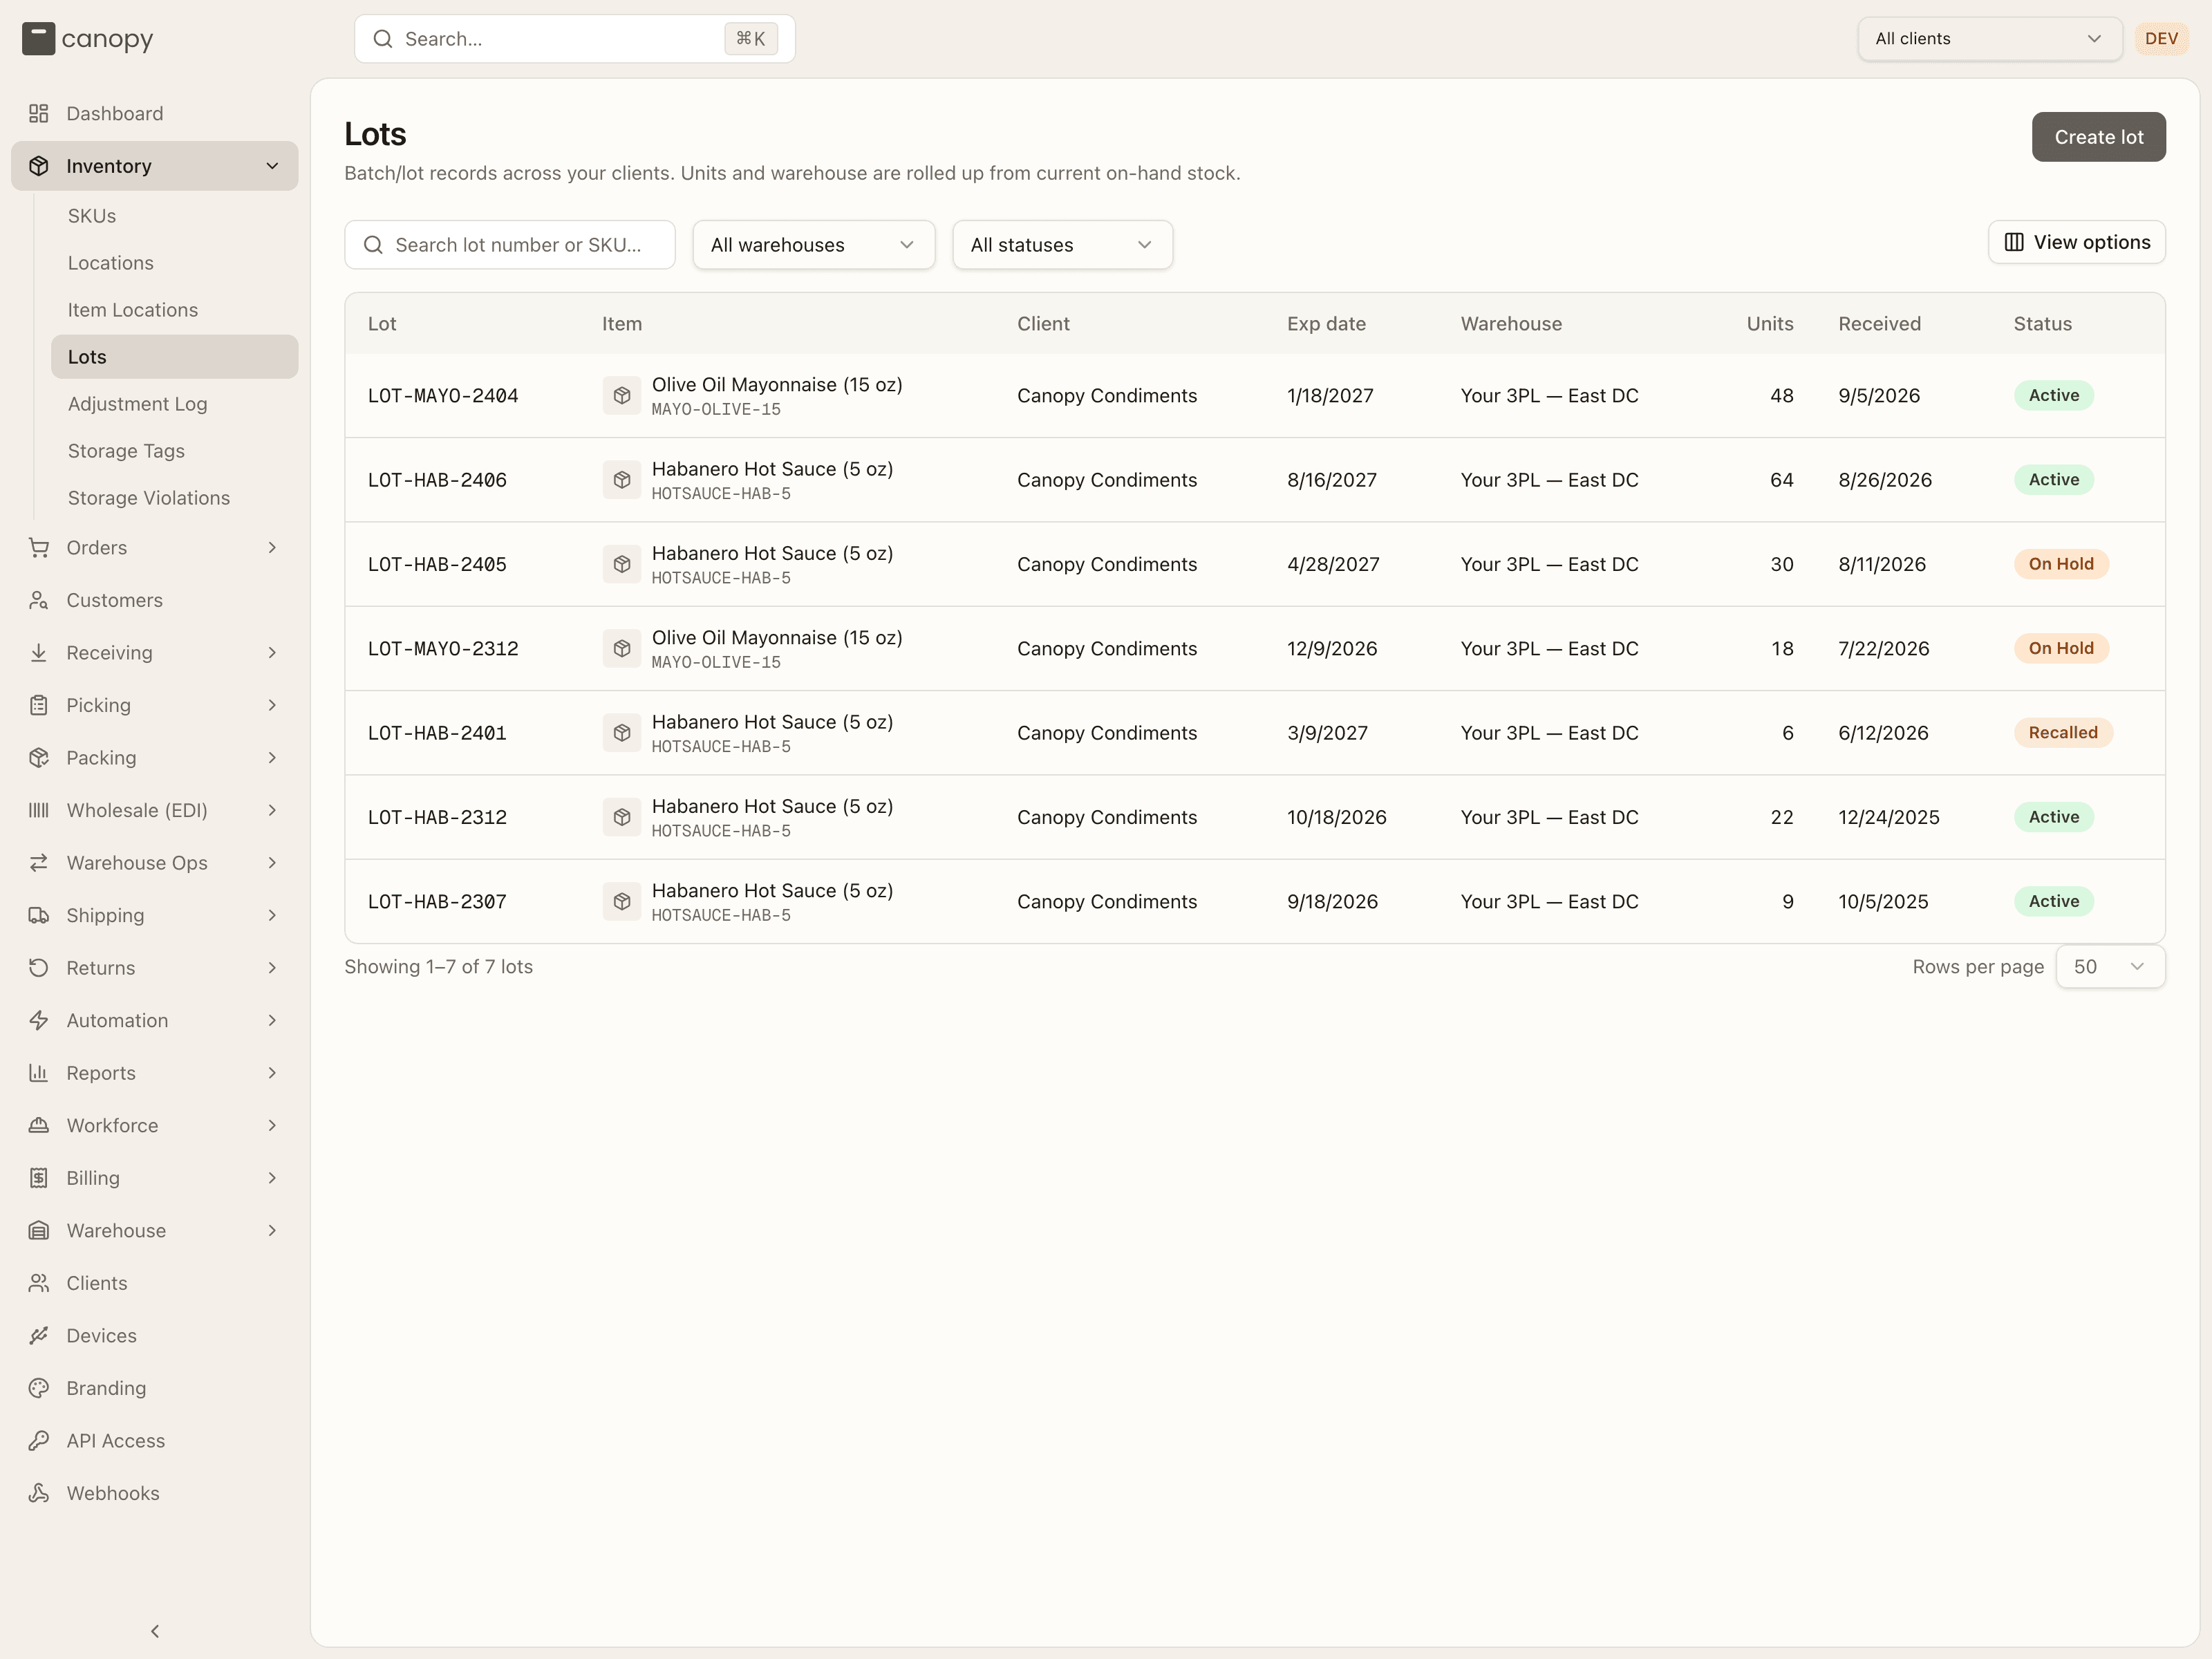
Task: Expand the Warehouse Ops submenu
Action: click(272, 863)
